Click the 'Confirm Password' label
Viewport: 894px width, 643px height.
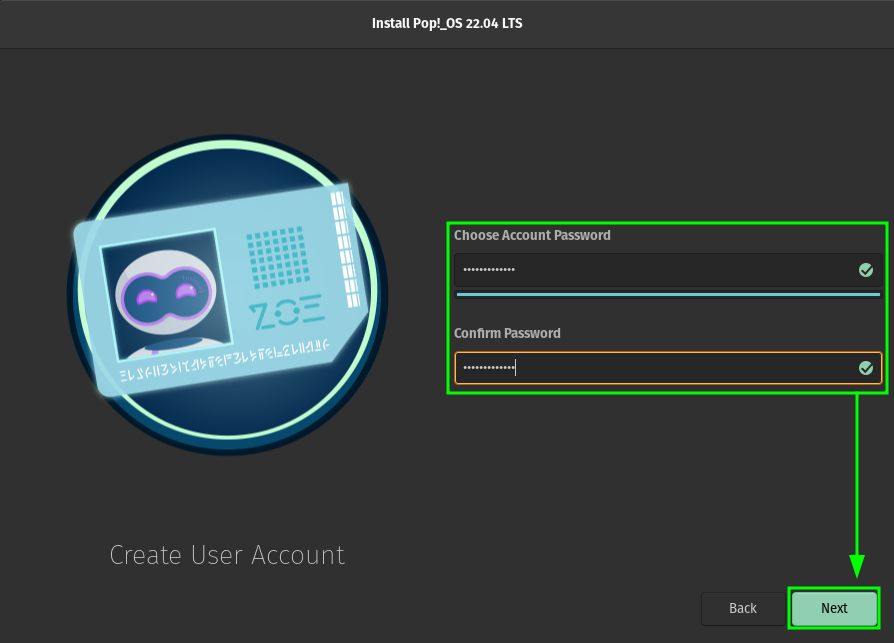[x=507, y=333]
